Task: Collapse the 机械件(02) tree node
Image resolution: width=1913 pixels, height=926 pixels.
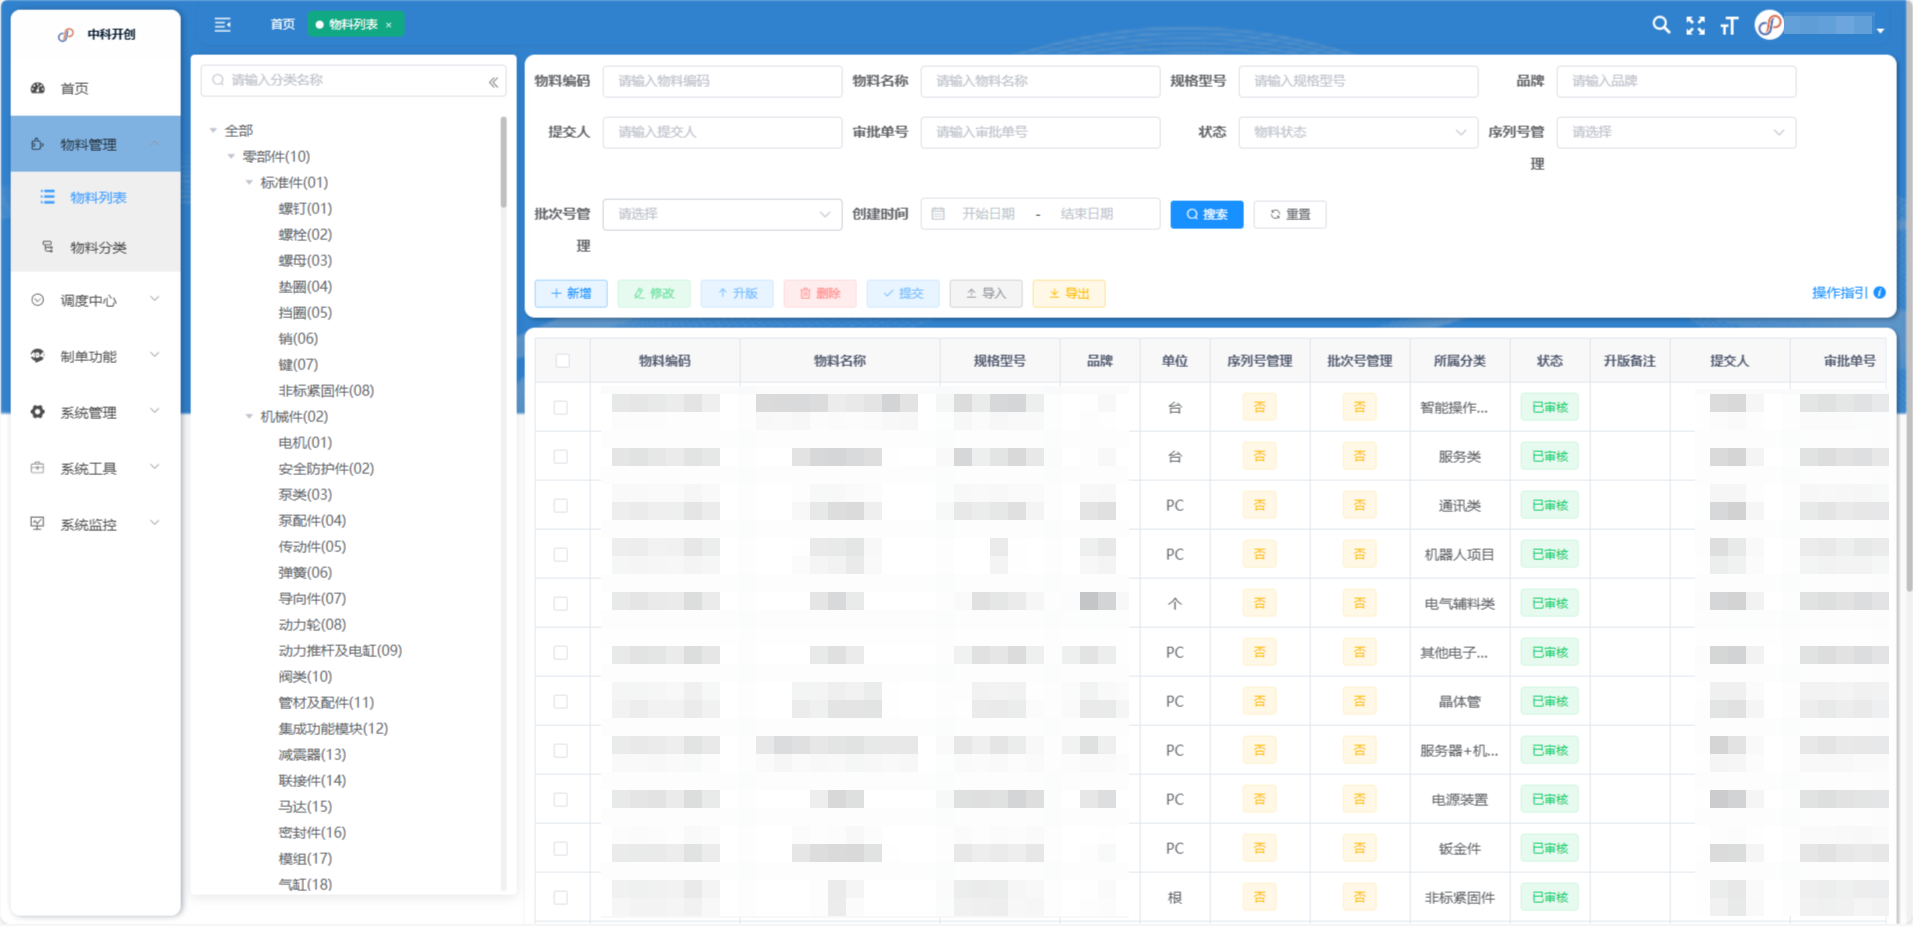Action: point(249,417)
